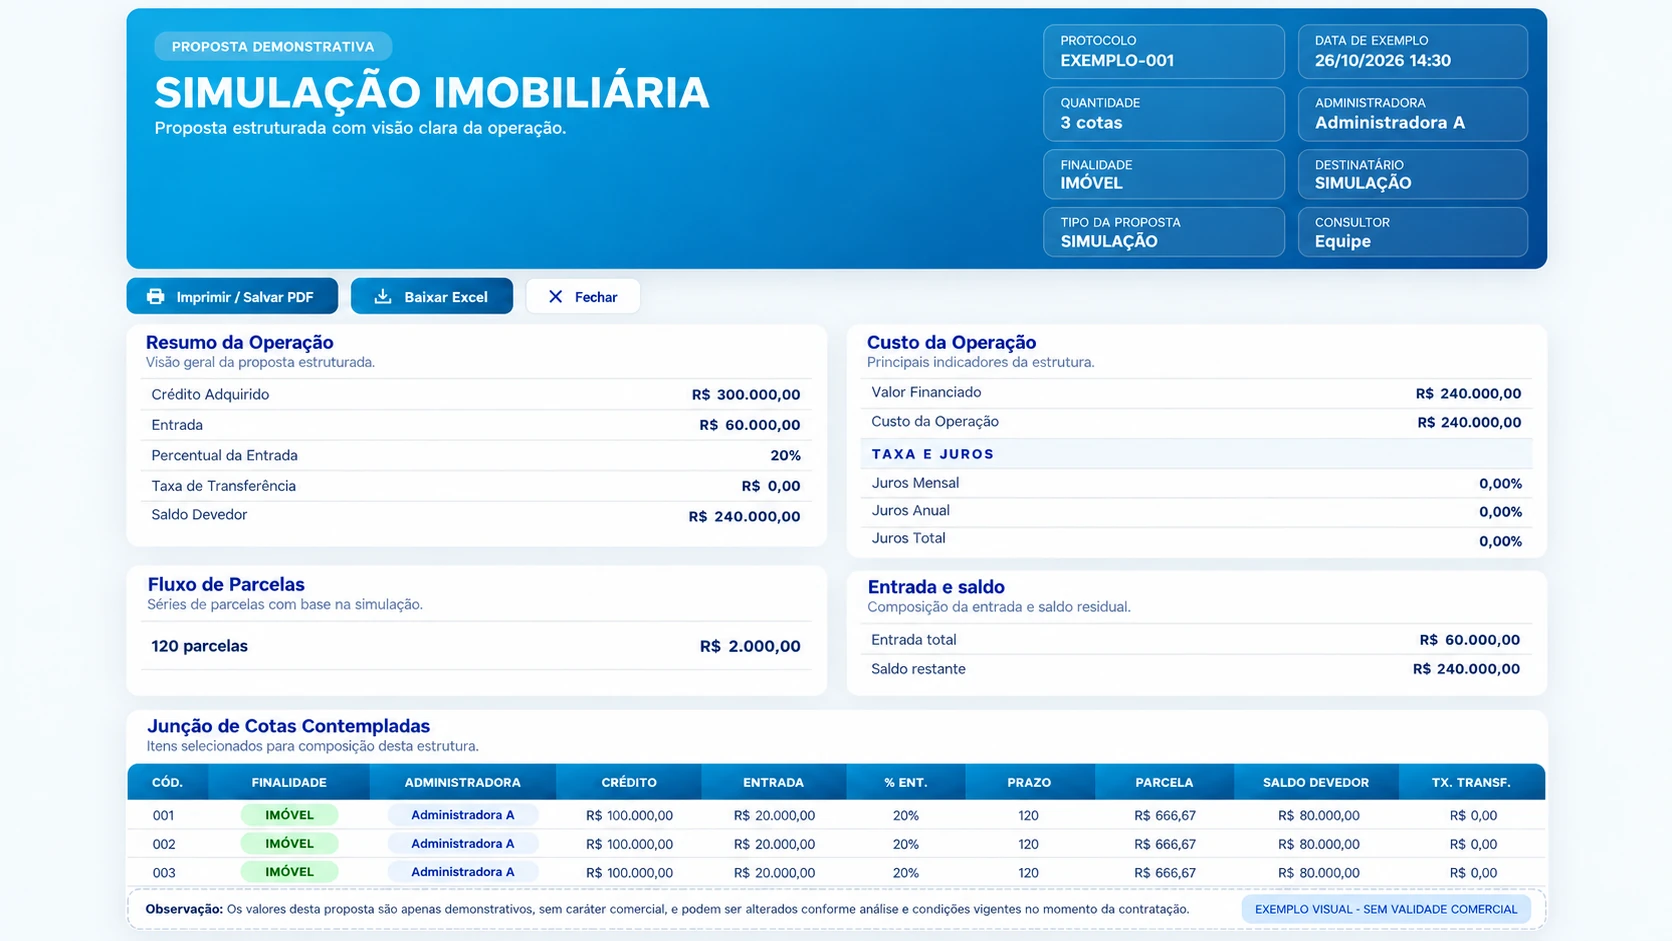Screen dimensions: 1672x941
Task: Click the Baixar Excel button label
Action: pos(446,297)
